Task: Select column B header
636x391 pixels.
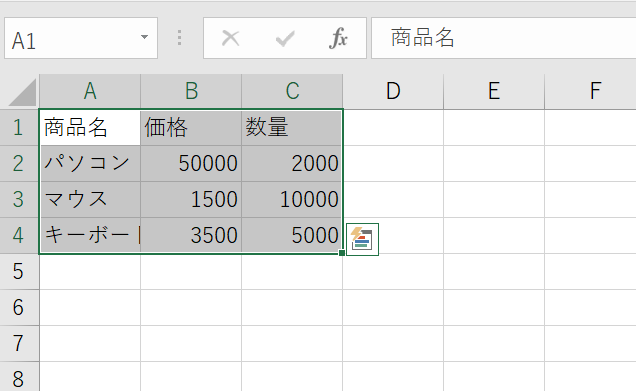Action: point(191,91)
